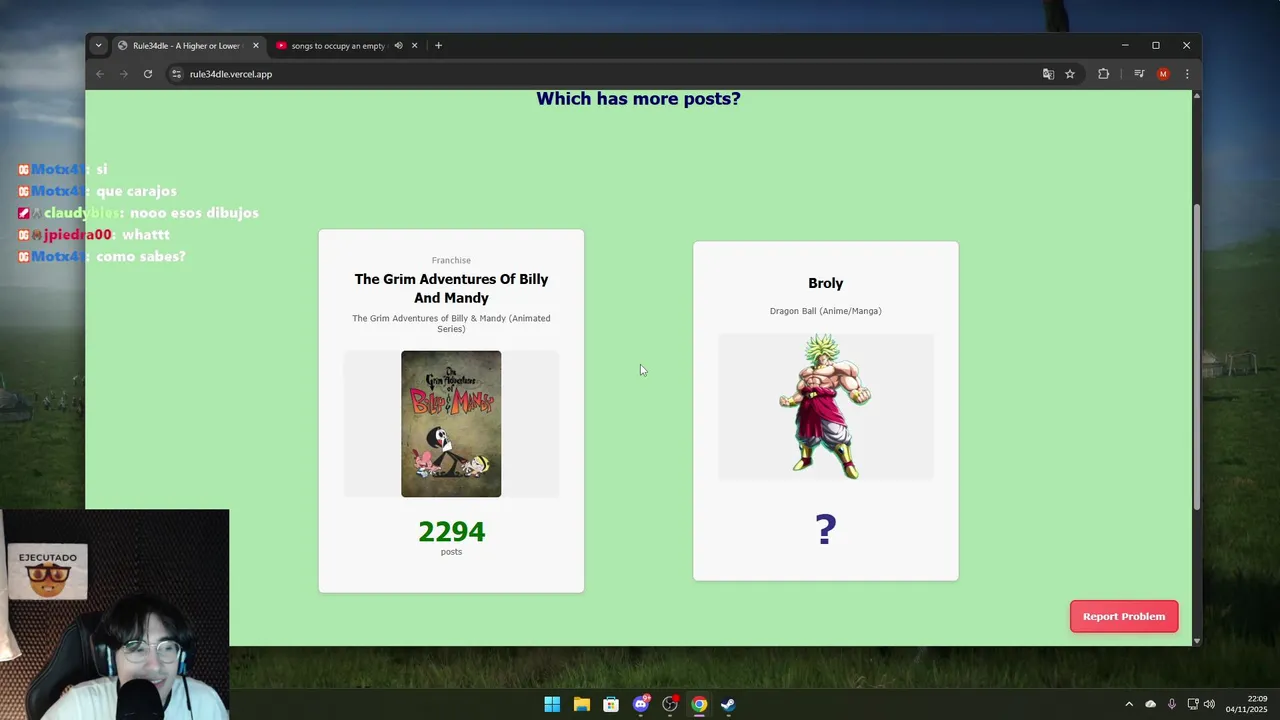Close the Rule34dle tab
The height and width of the screenshot is (720, 1280).
(256, 45)
